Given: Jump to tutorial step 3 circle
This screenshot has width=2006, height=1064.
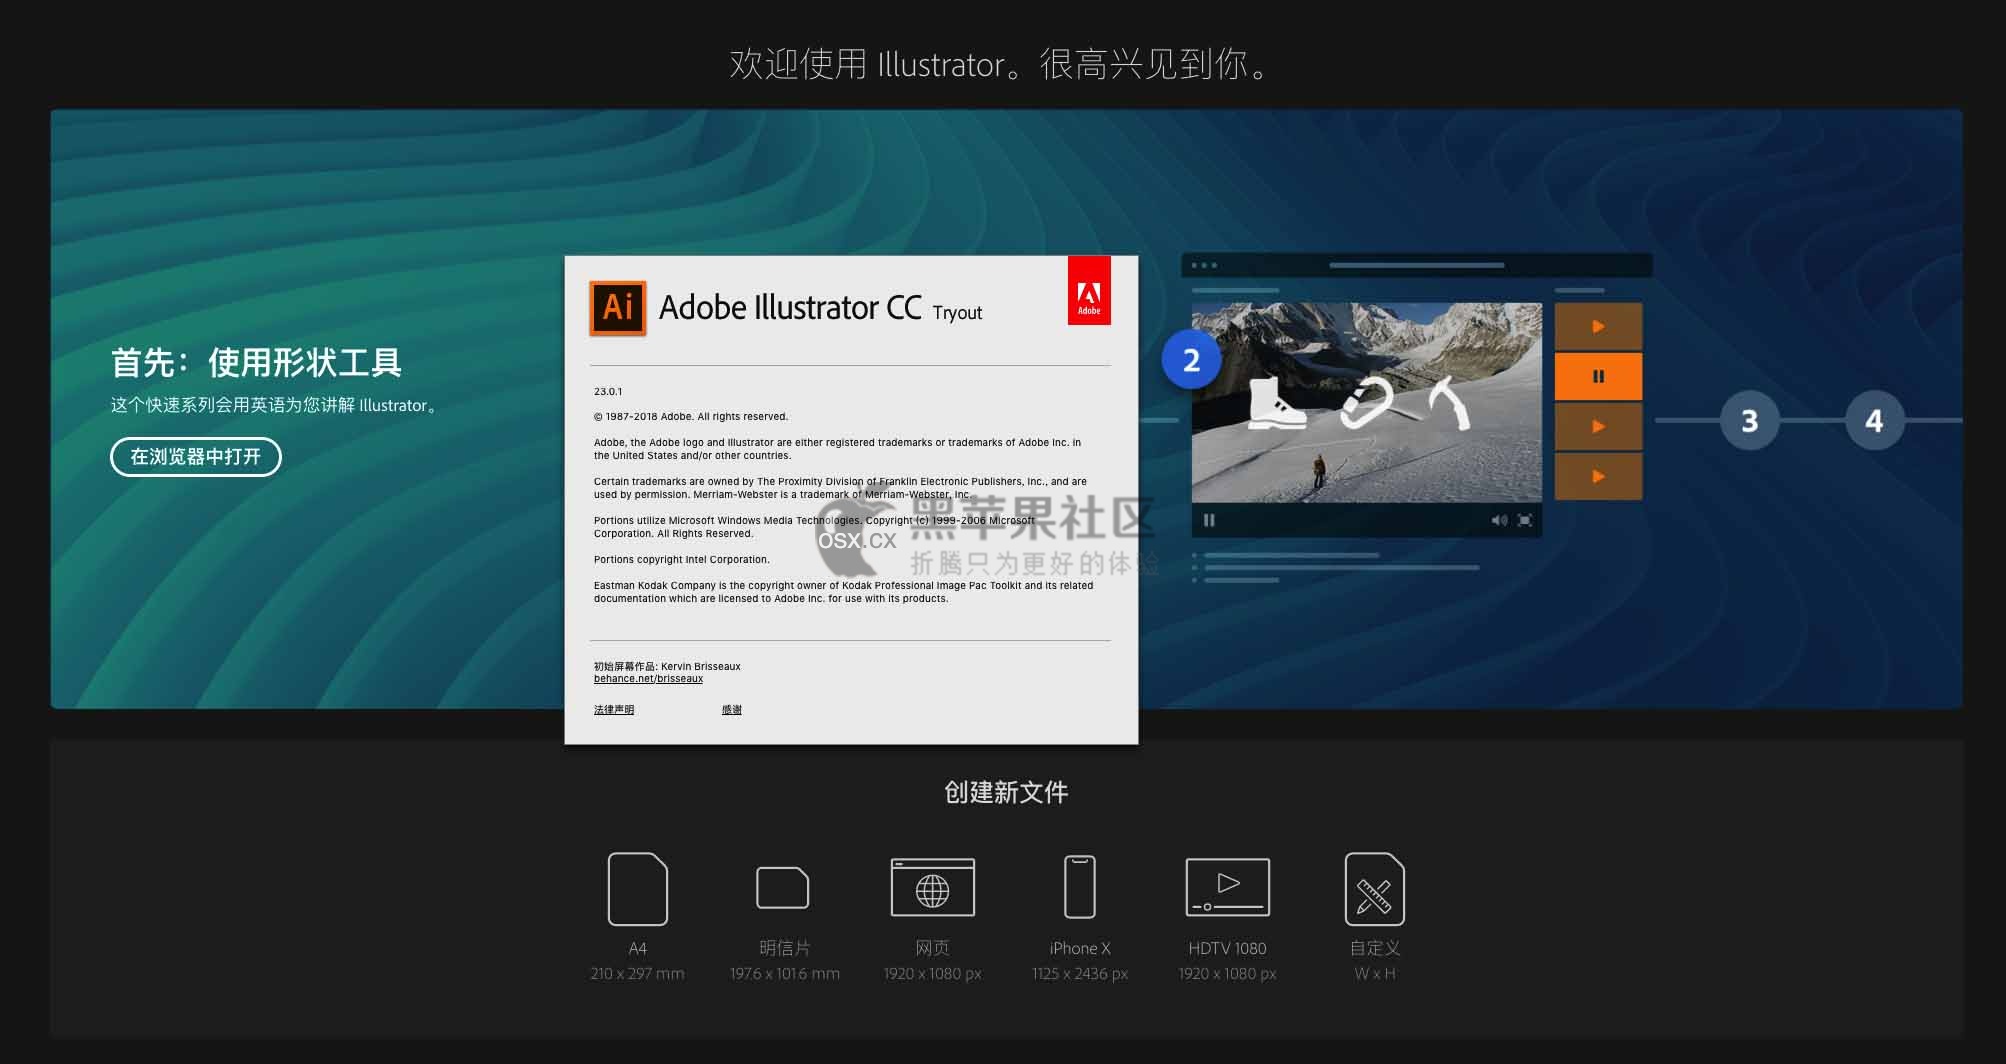Looking at the screenshot, I should pos(1749,420).
